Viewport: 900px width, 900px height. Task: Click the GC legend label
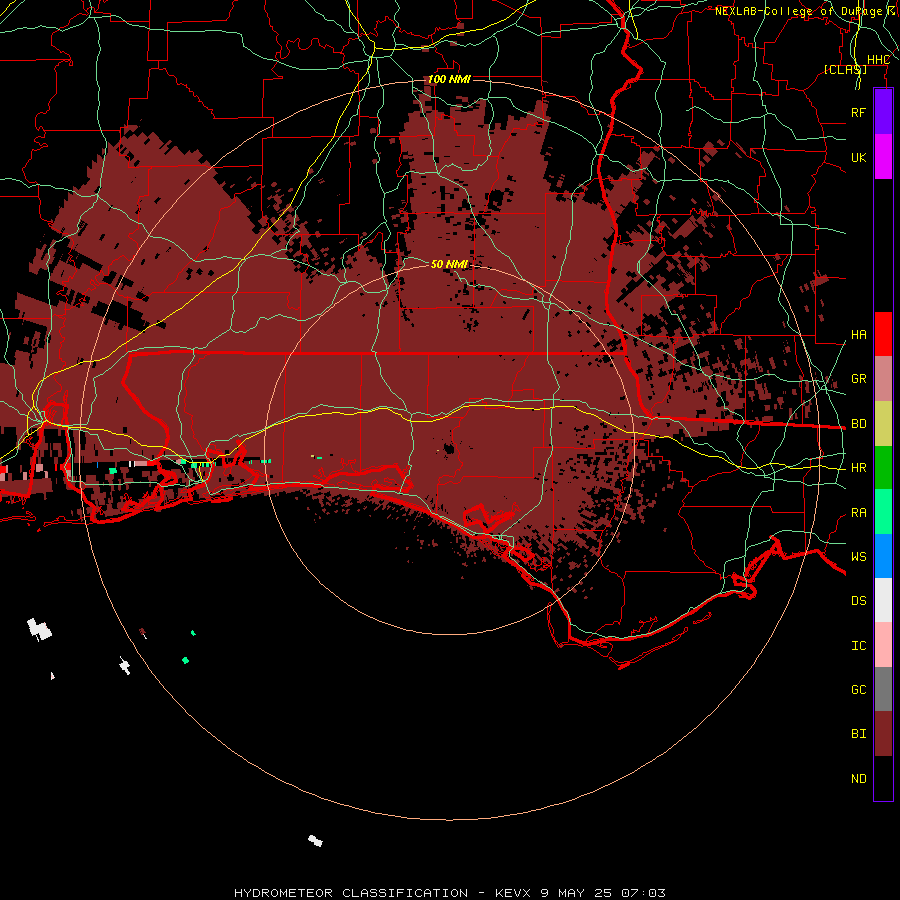[859, 690]
